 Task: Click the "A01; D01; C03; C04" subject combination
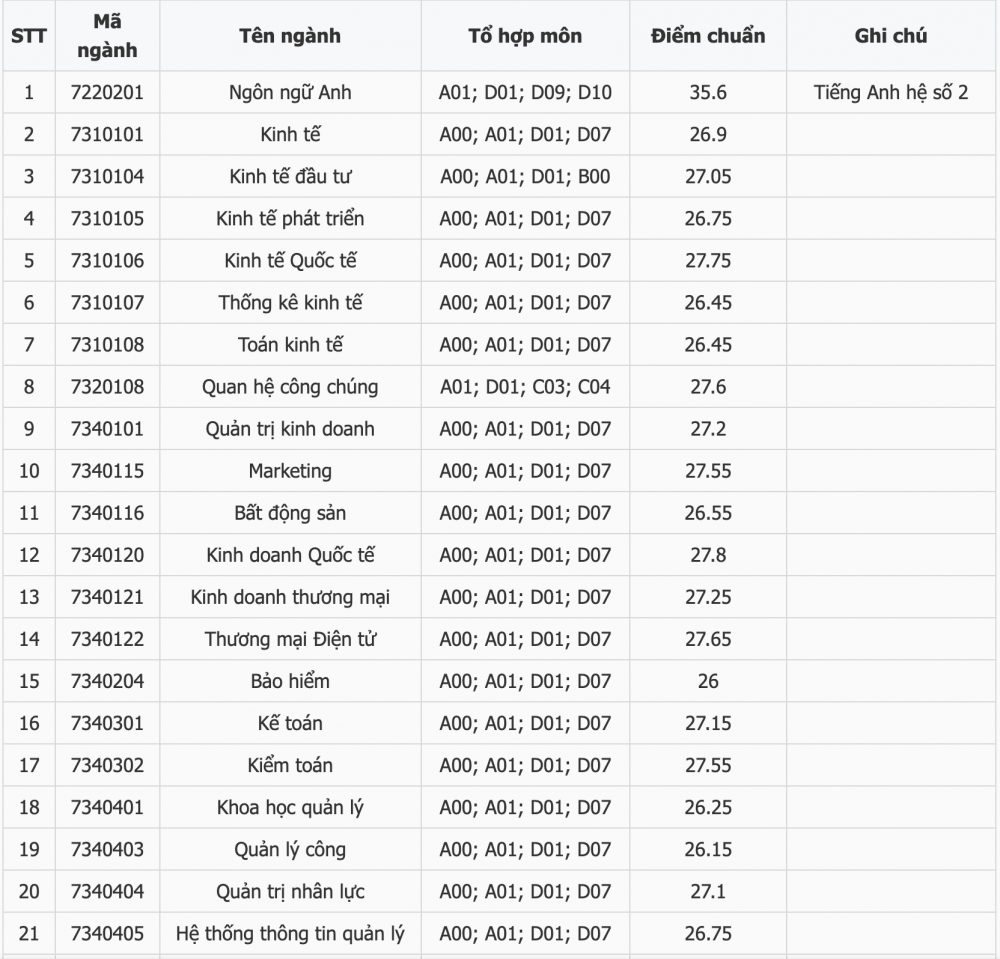525,387
